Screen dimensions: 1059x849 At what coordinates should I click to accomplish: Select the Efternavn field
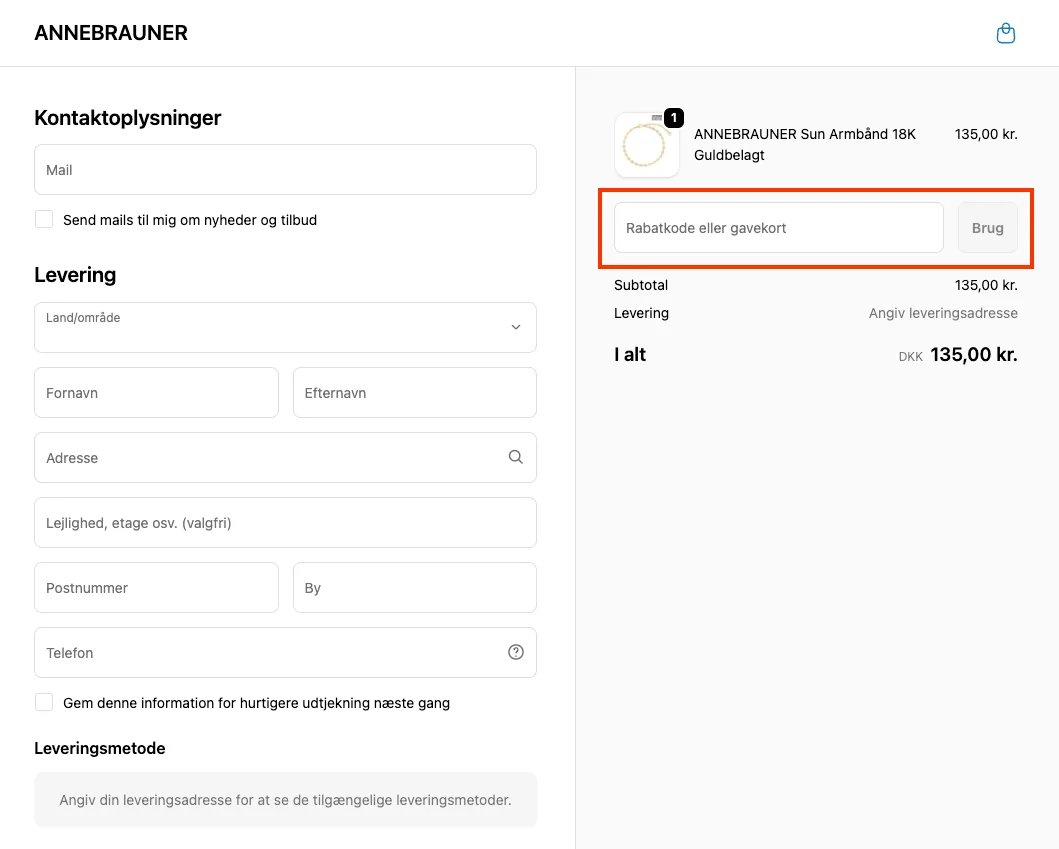tap(414, 393)
